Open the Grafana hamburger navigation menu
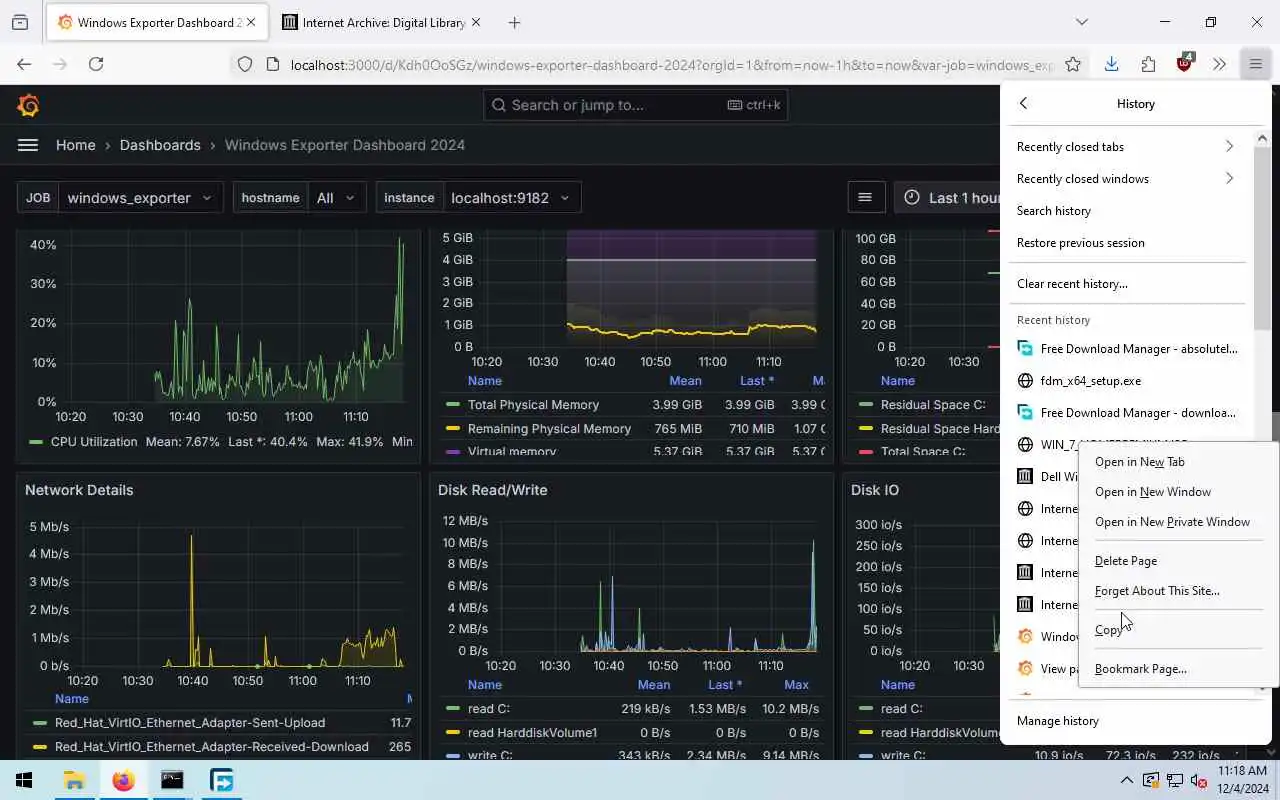Image resolution: width=1280 pixels, height=800 pixels. (x=28, y=145)
